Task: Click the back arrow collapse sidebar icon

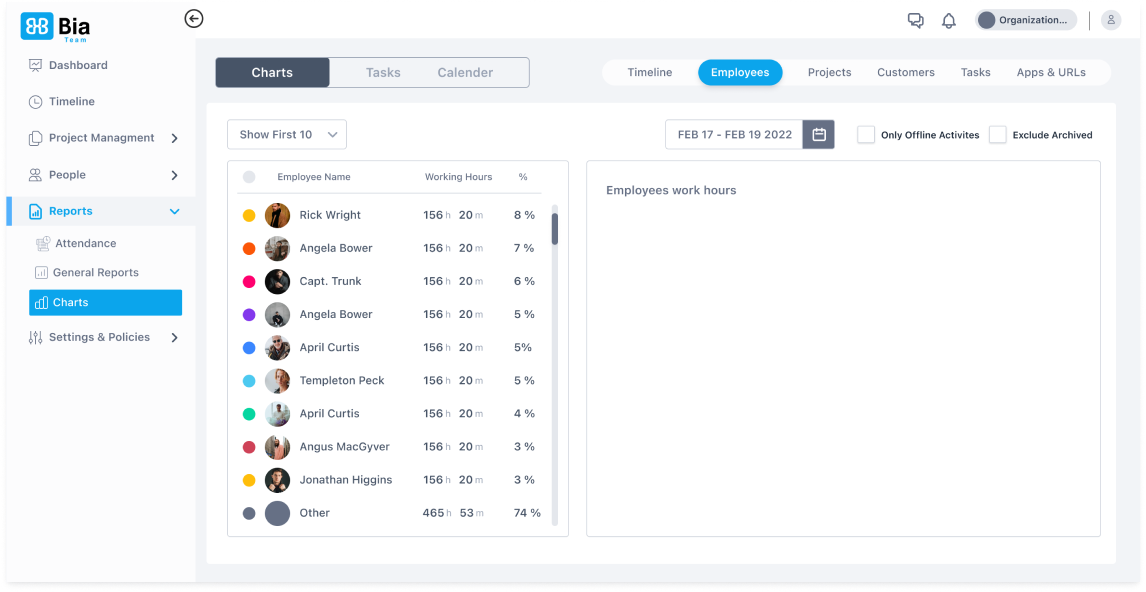Action: tap(194, 19)
